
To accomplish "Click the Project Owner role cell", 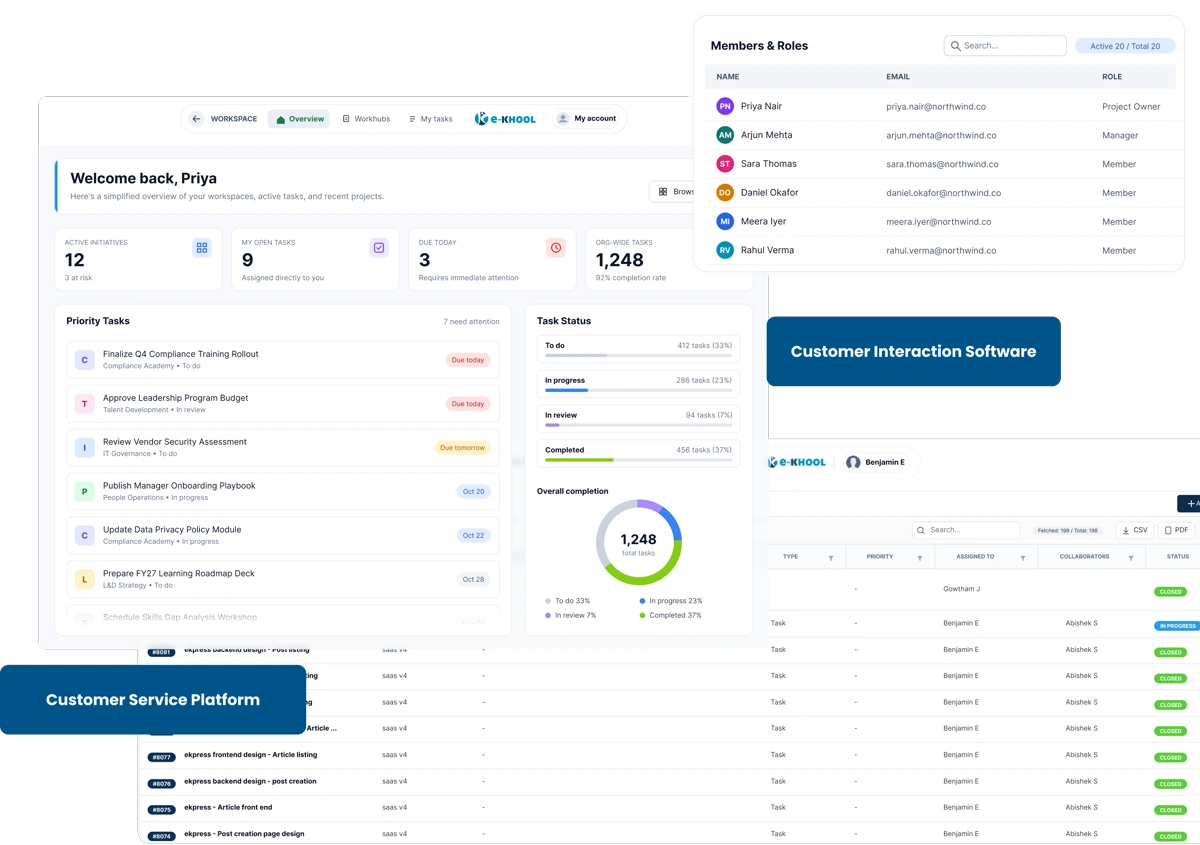I will click(x=1131, y=106).
